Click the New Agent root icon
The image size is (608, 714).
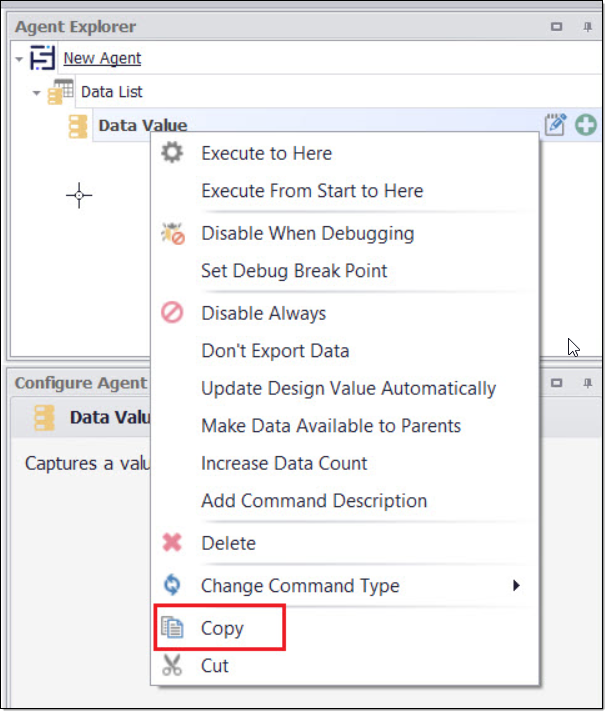tap(43, 58)
